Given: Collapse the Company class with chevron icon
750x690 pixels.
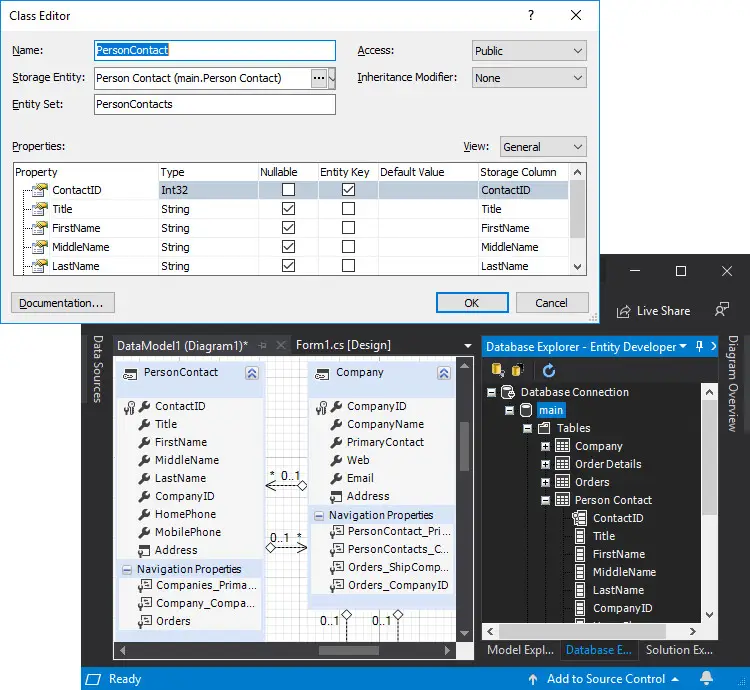Looking at the screenshot, I should 444,373.
